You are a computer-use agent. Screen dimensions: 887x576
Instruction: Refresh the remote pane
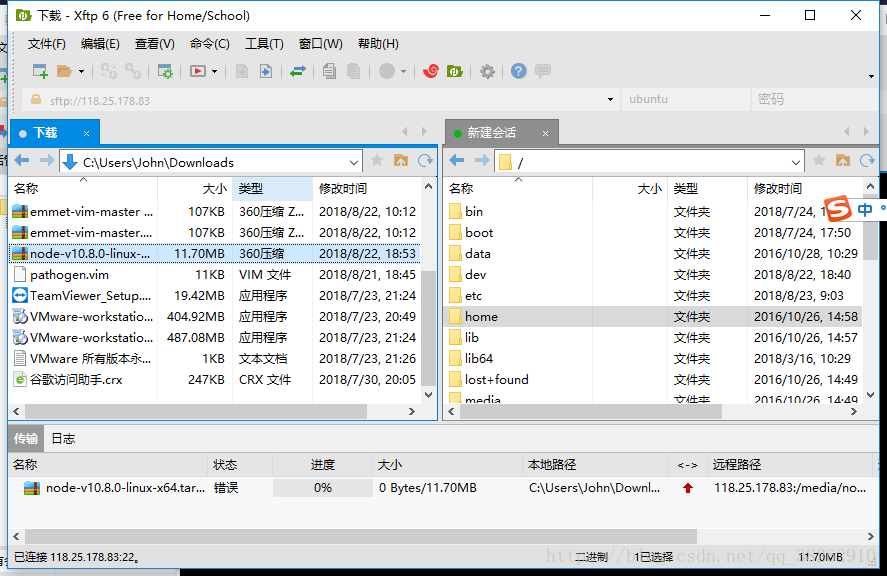click(867, 161)
